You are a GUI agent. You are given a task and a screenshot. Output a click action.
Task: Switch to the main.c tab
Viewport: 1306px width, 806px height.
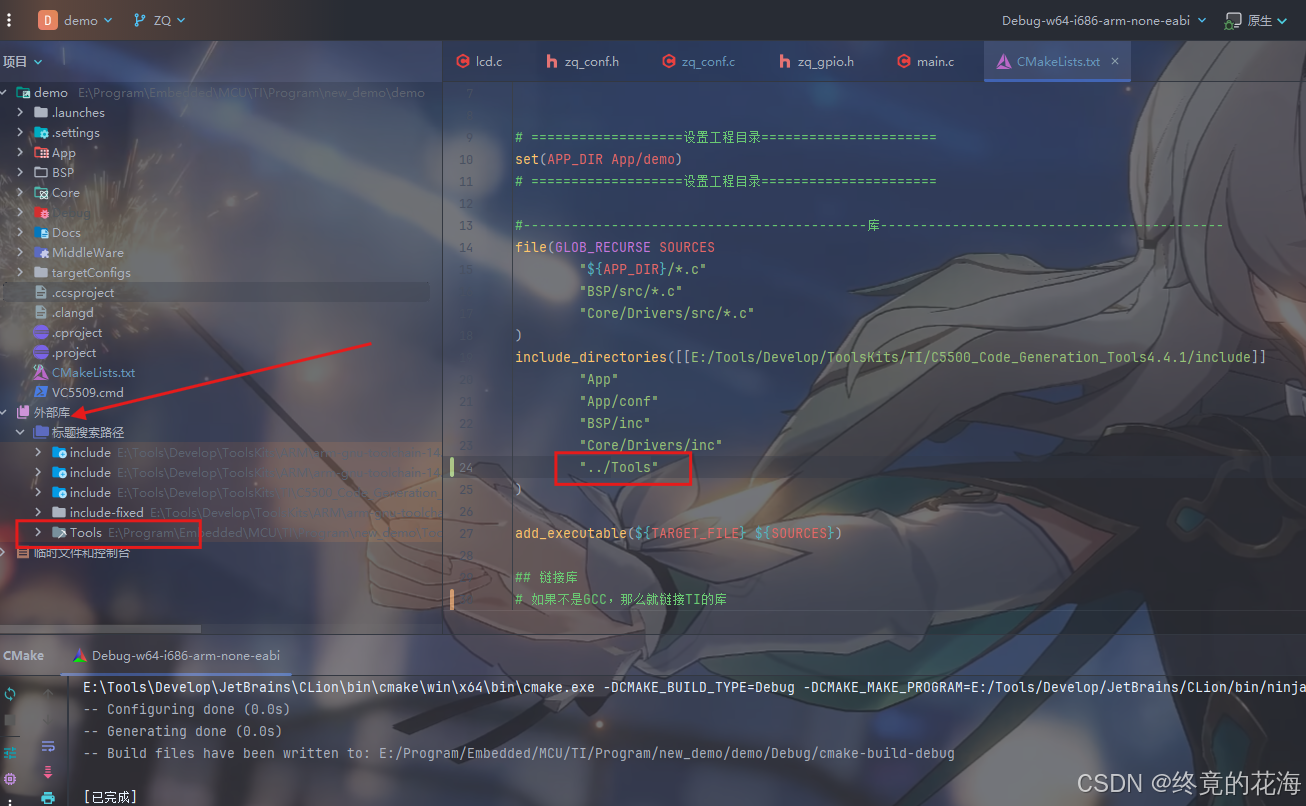tap(925, 61)
